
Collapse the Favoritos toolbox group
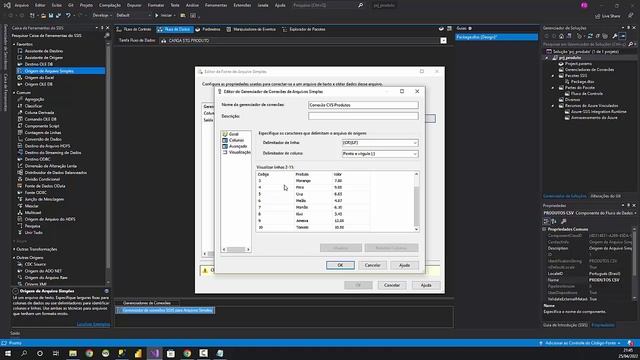[14, 44]
